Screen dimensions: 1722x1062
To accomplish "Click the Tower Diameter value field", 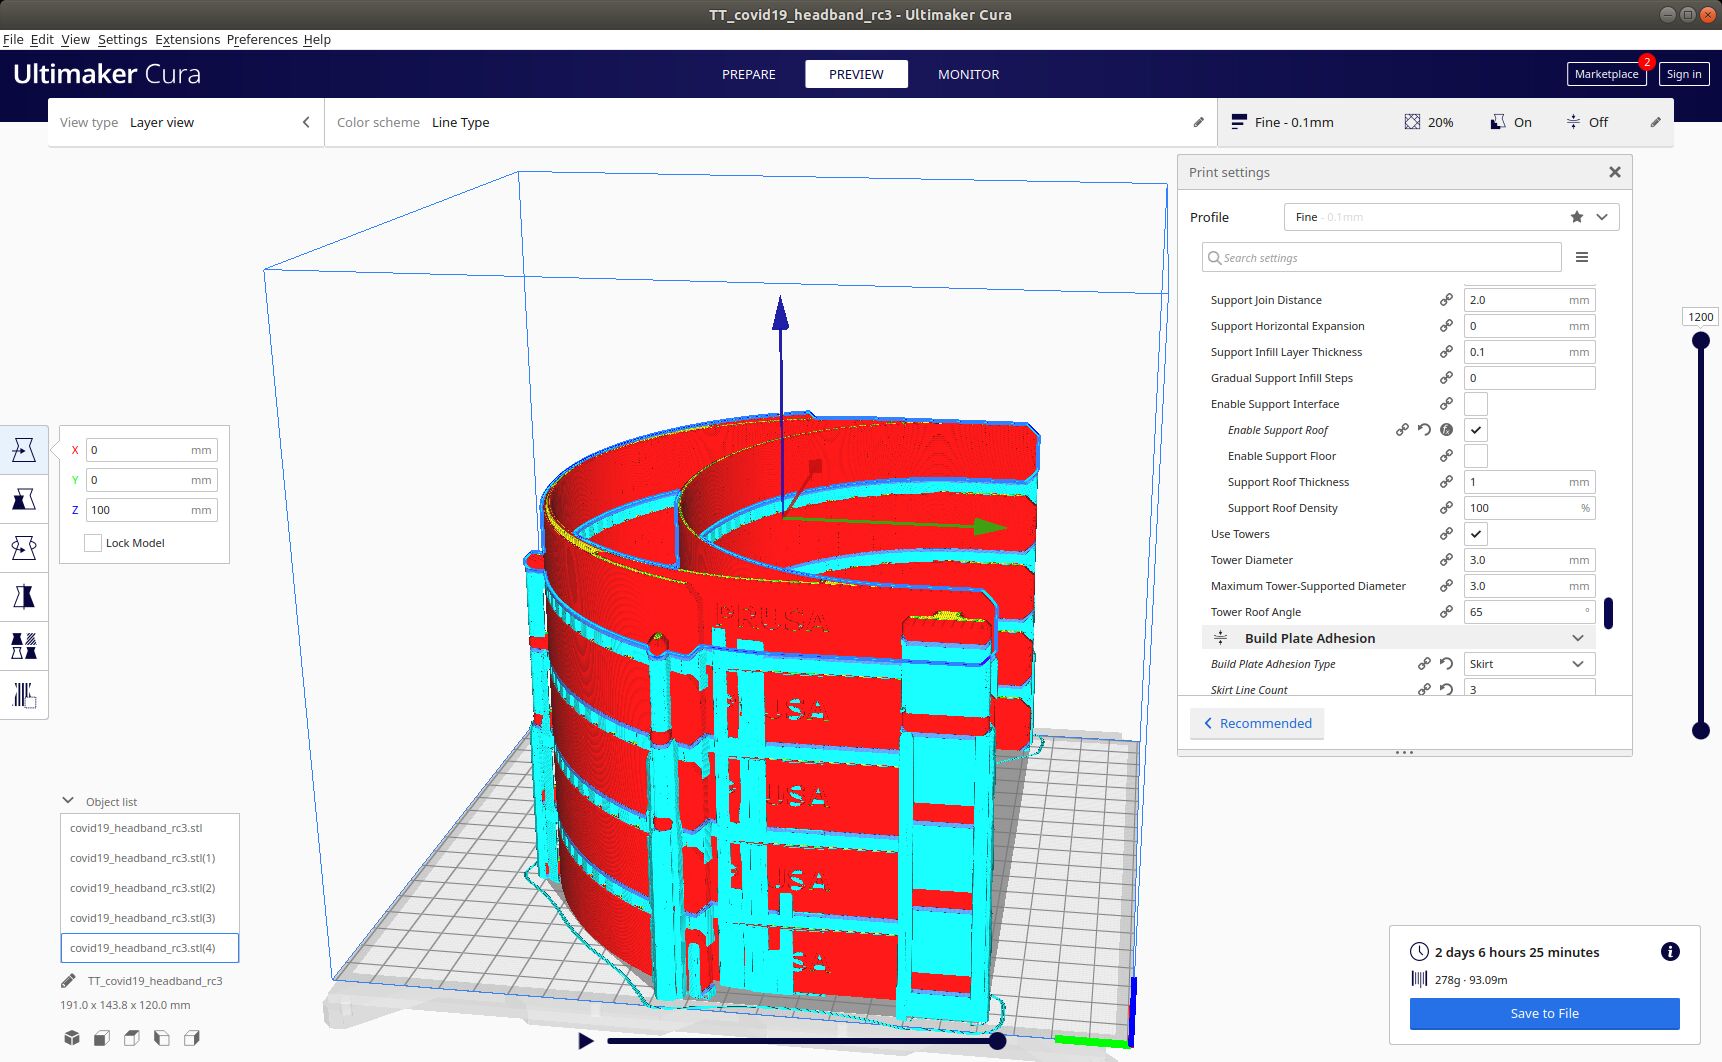I will (x=1529, y=560).
